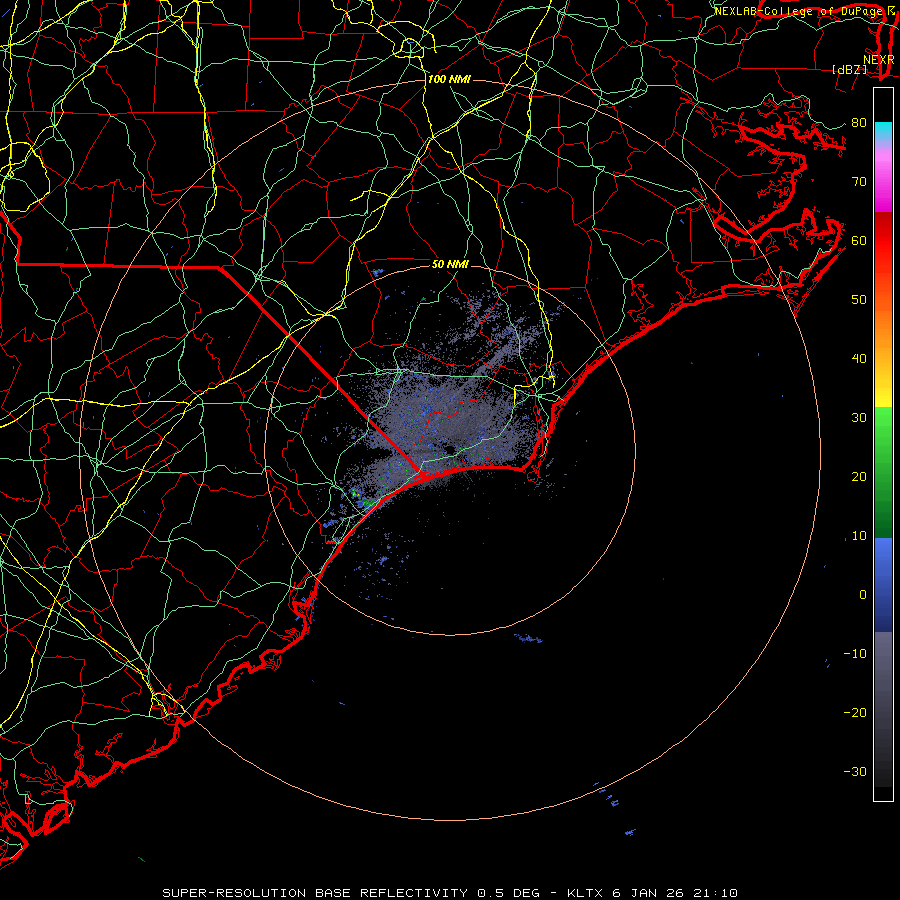This screenshot has height=900, width=900.
Task: Click the 0 value on the dBZ scale
Action: point(863,595)
